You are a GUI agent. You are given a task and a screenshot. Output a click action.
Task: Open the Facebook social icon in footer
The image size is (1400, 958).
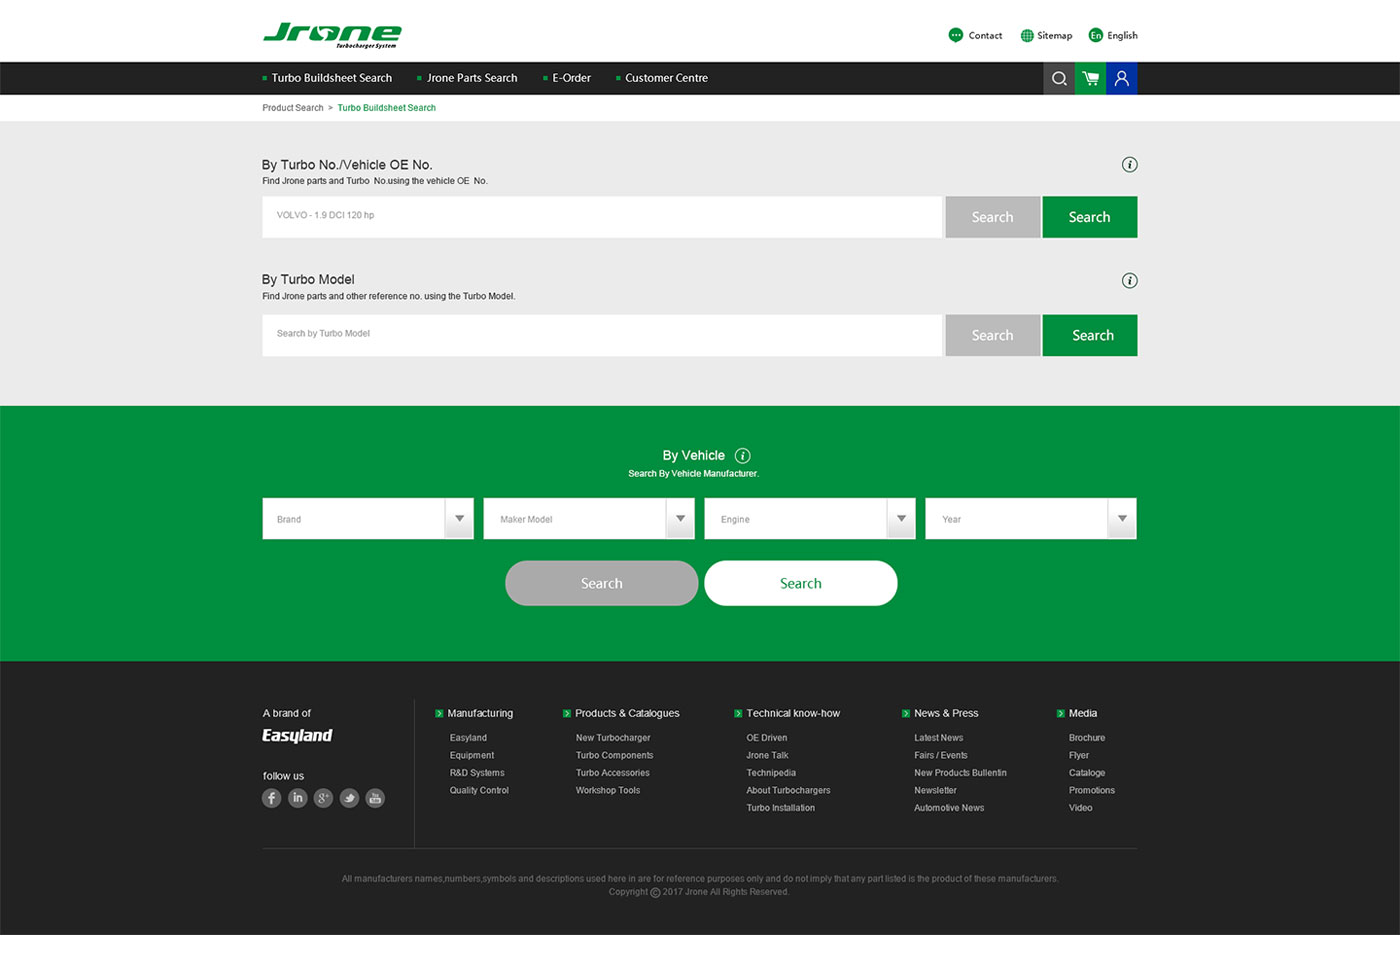coord(271,798)
